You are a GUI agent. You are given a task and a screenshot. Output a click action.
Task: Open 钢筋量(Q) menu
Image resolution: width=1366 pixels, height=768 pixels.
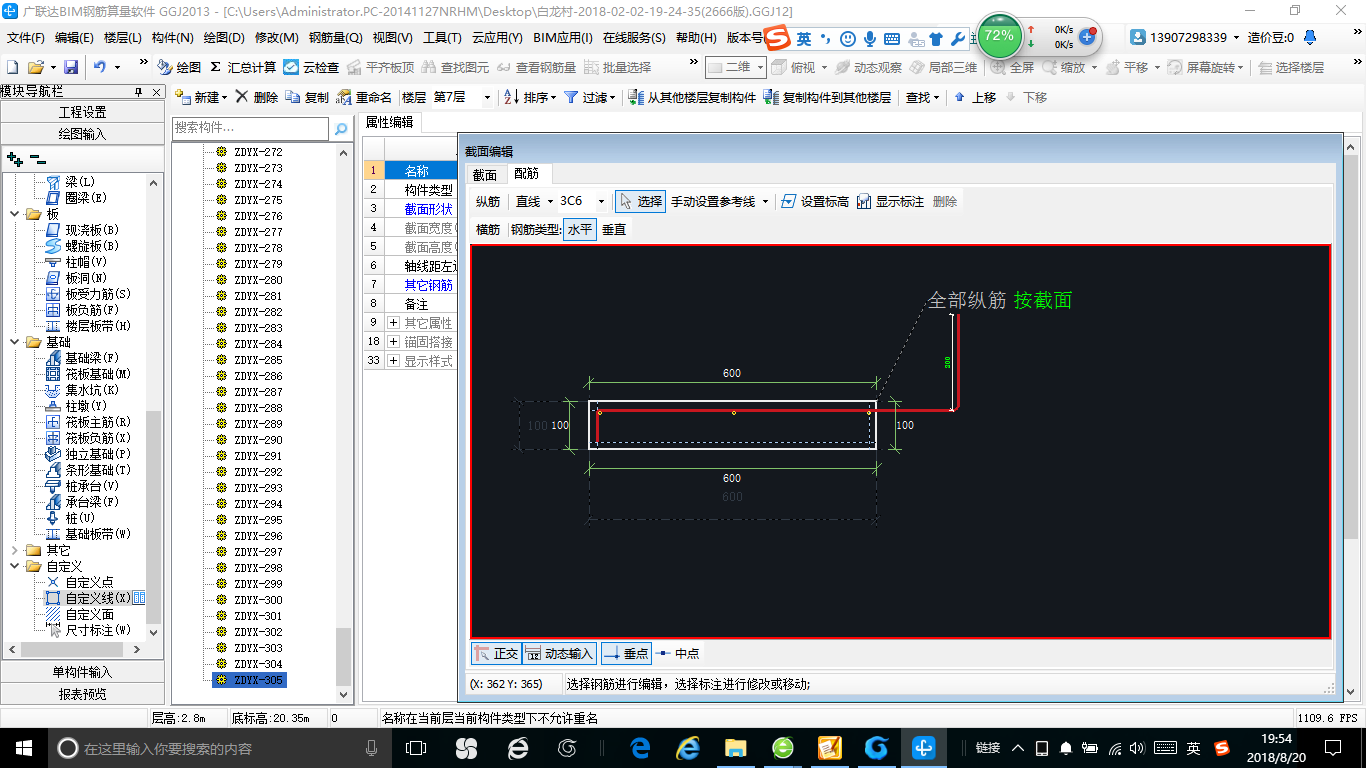pyautogui.click(x=335, y=38)
